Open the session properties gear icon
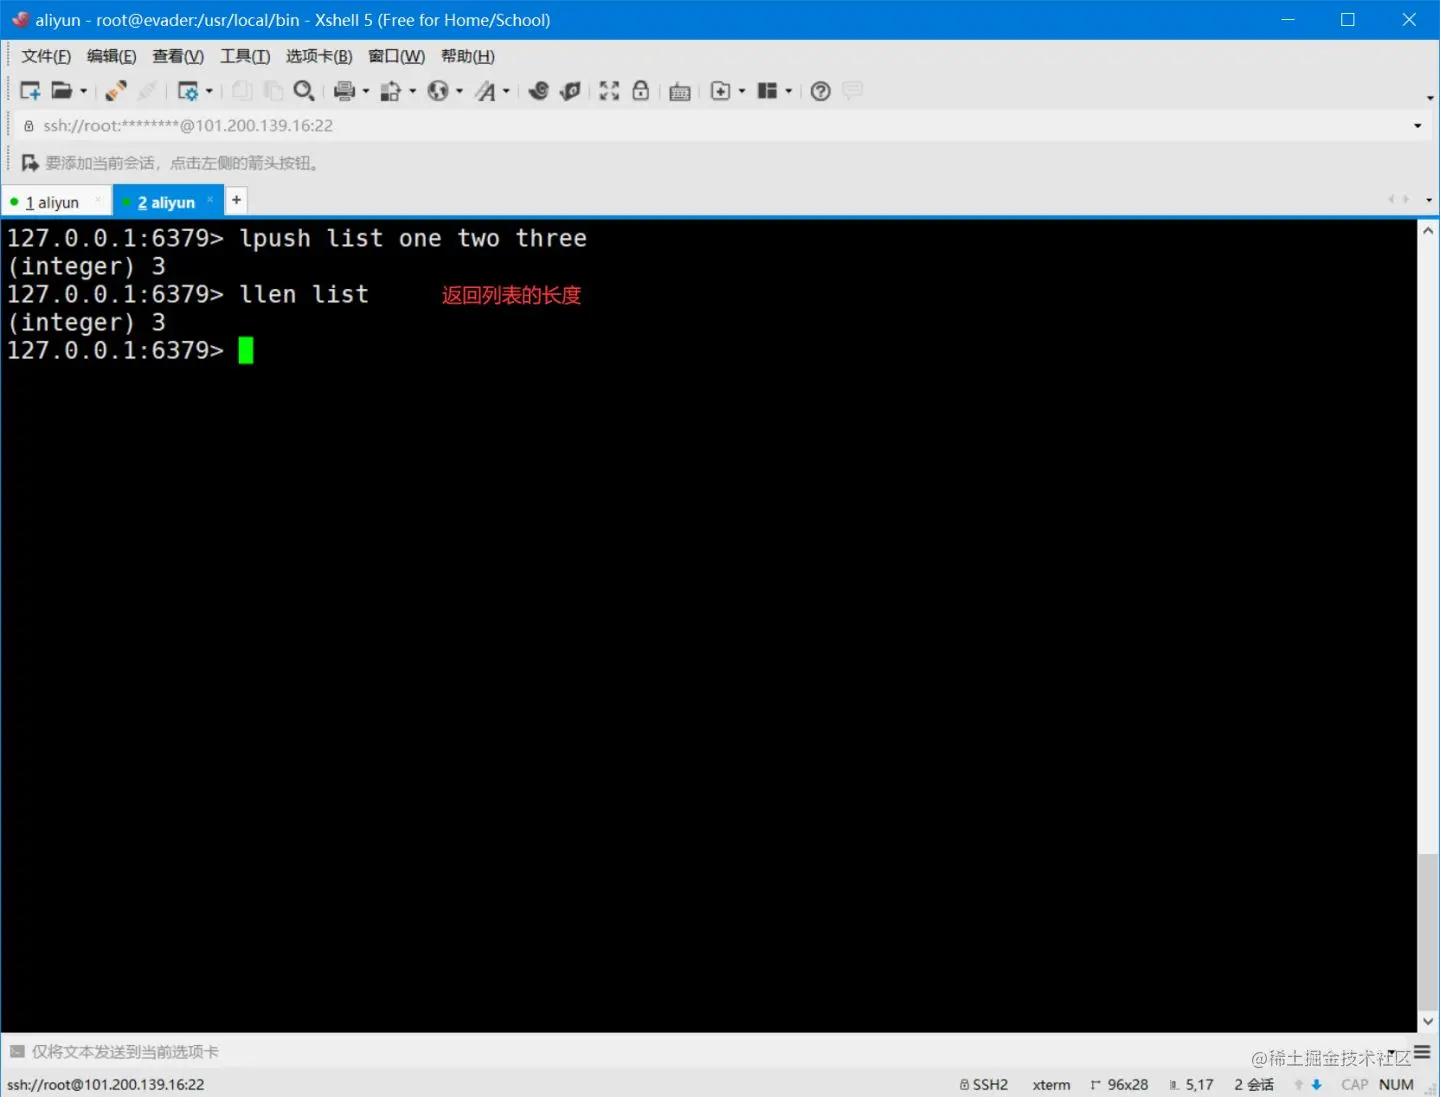The height and width of the screenshot is (1097, 1440). [x=187, y=91]
